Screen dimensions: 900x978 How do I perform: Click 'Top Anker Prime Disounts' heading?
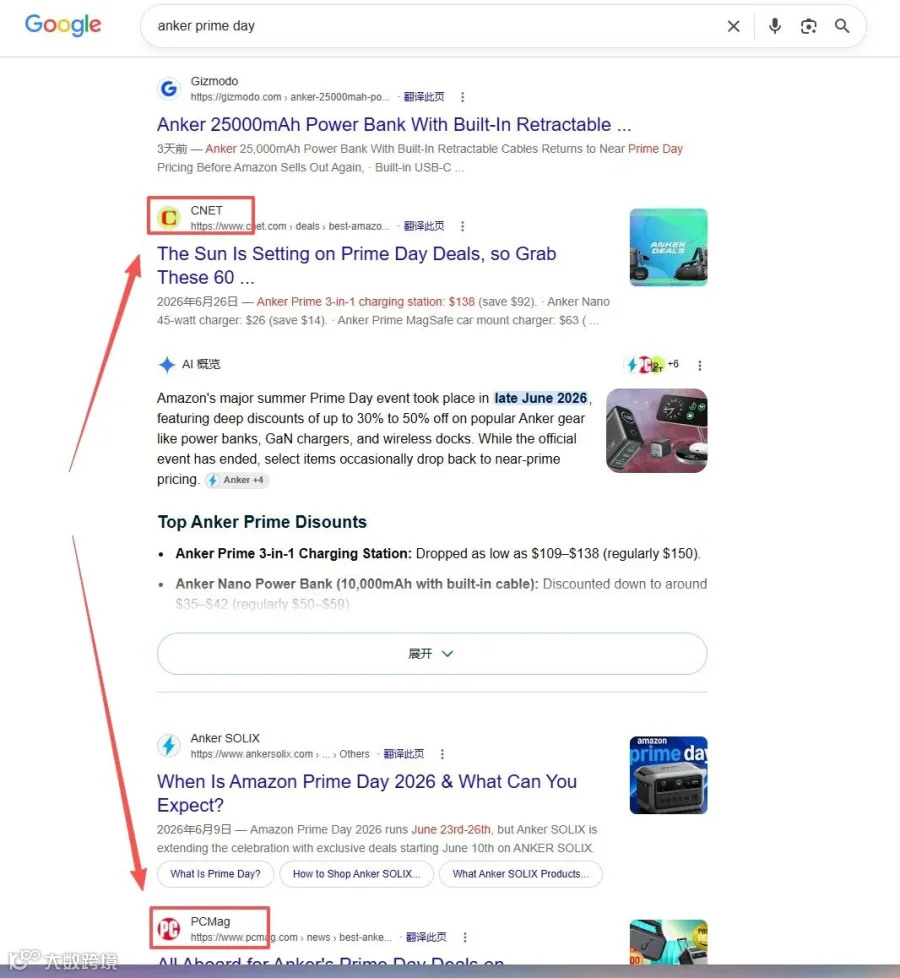(x=262, y=521)
